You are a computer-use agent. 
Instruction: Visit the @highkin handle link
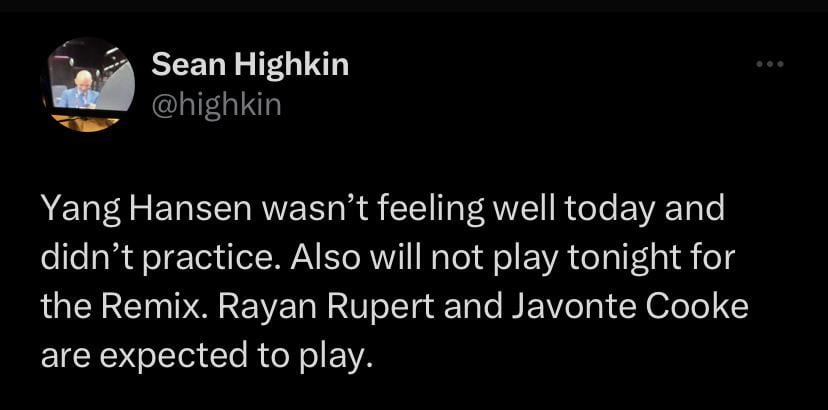(217, 103)
